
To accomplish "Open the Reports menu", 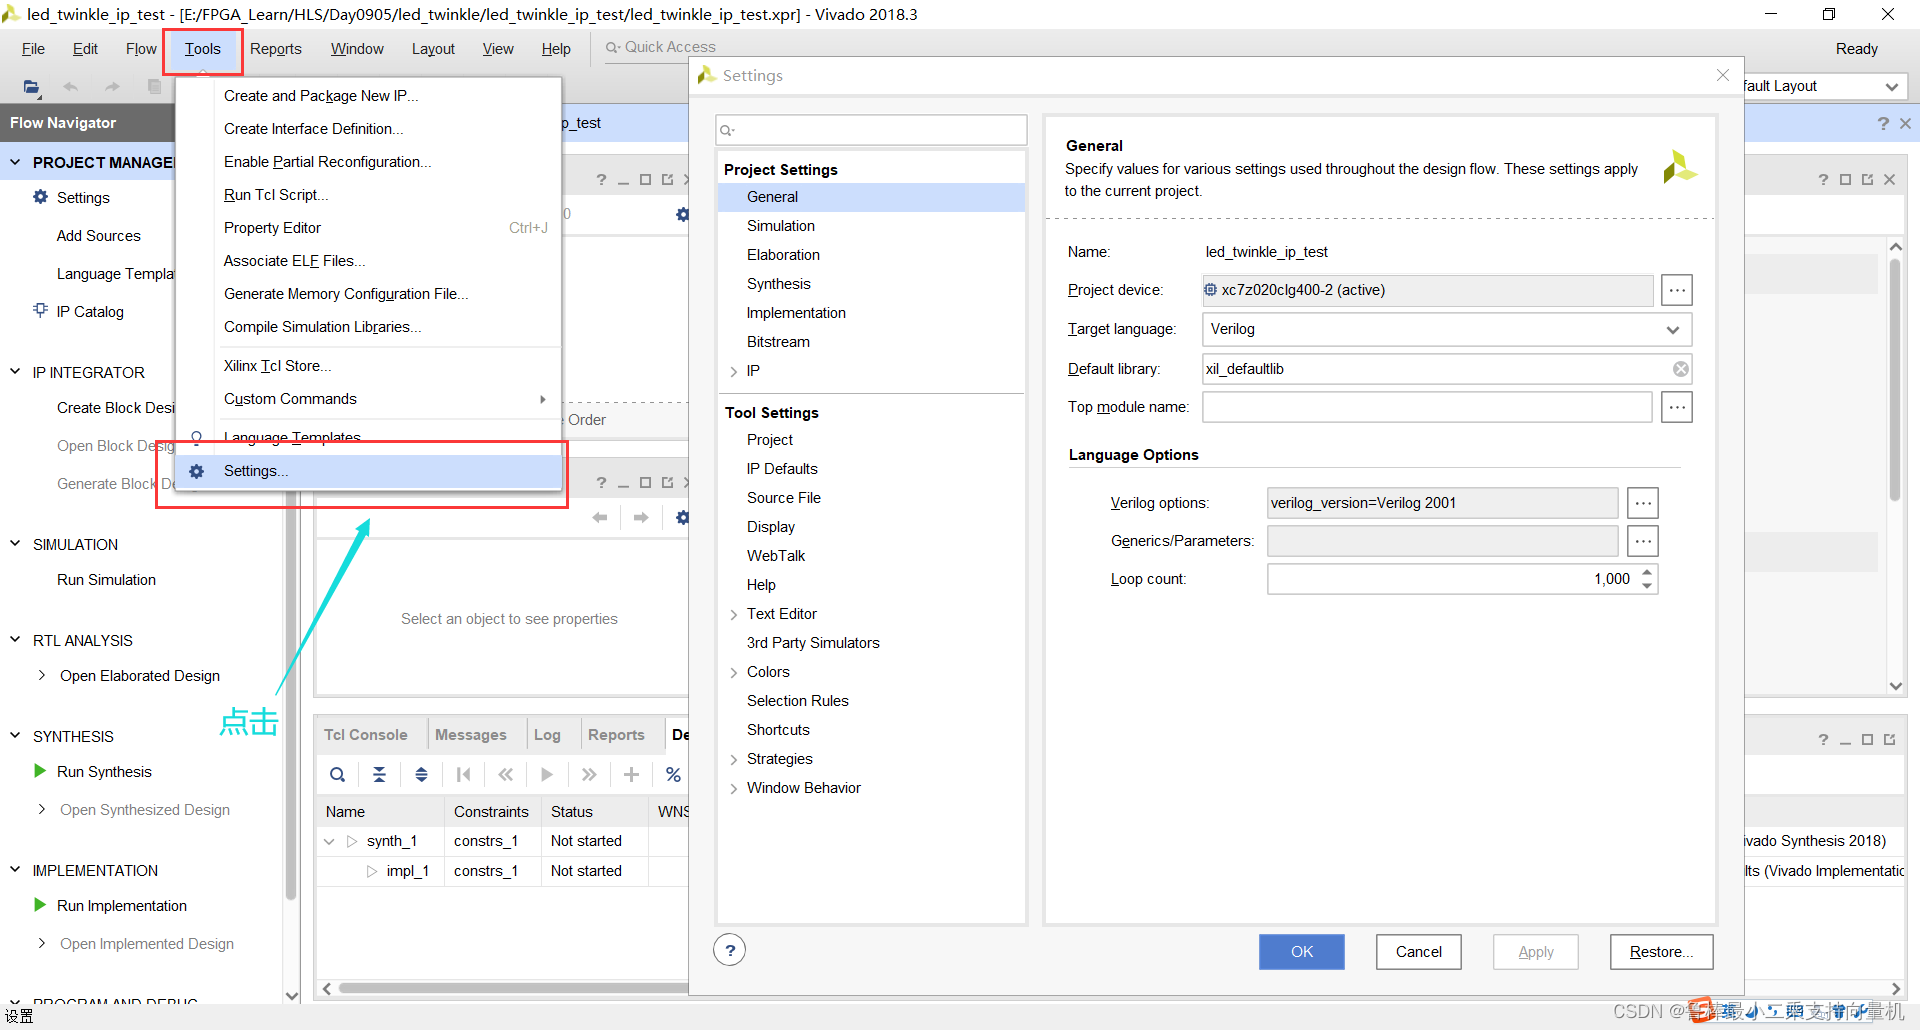I will point(276,49).
